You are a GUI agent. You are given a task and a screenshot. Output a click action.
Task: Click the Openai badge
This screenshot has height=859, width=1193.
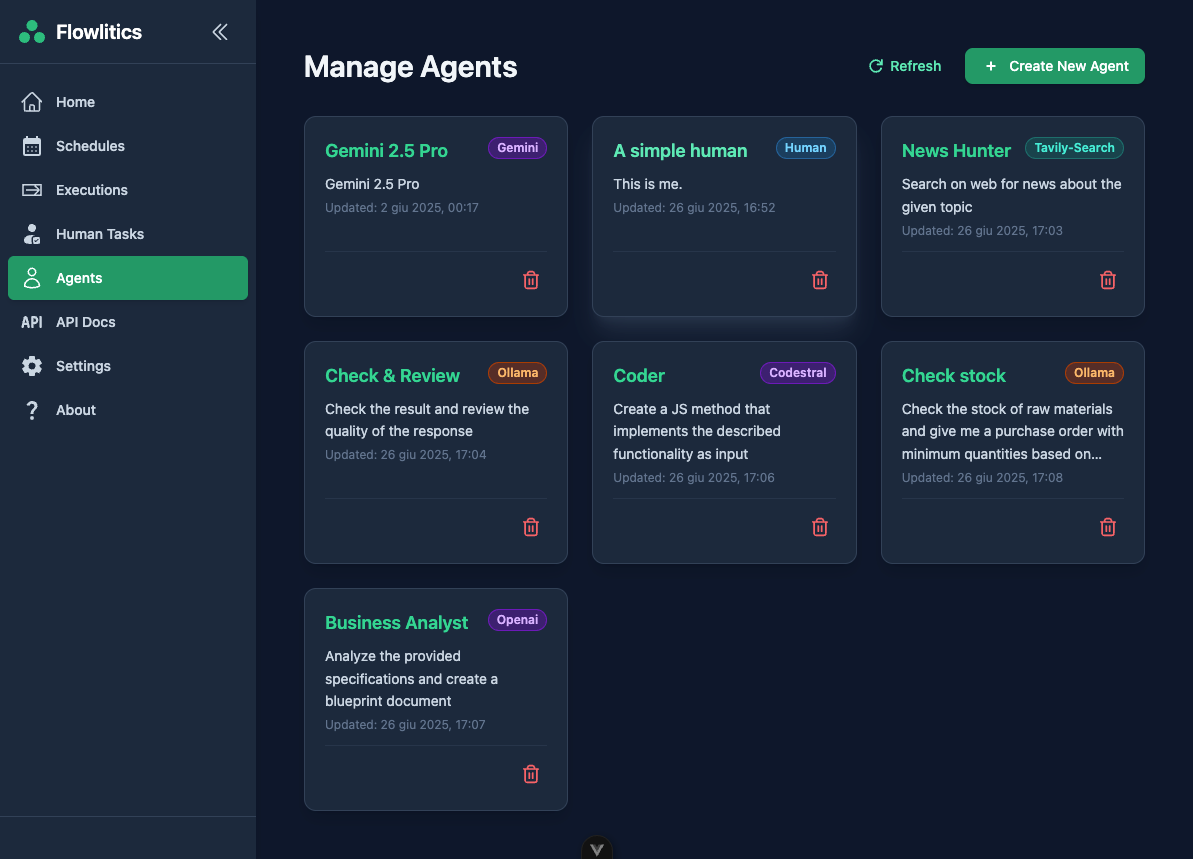click(x=517, y=619)
